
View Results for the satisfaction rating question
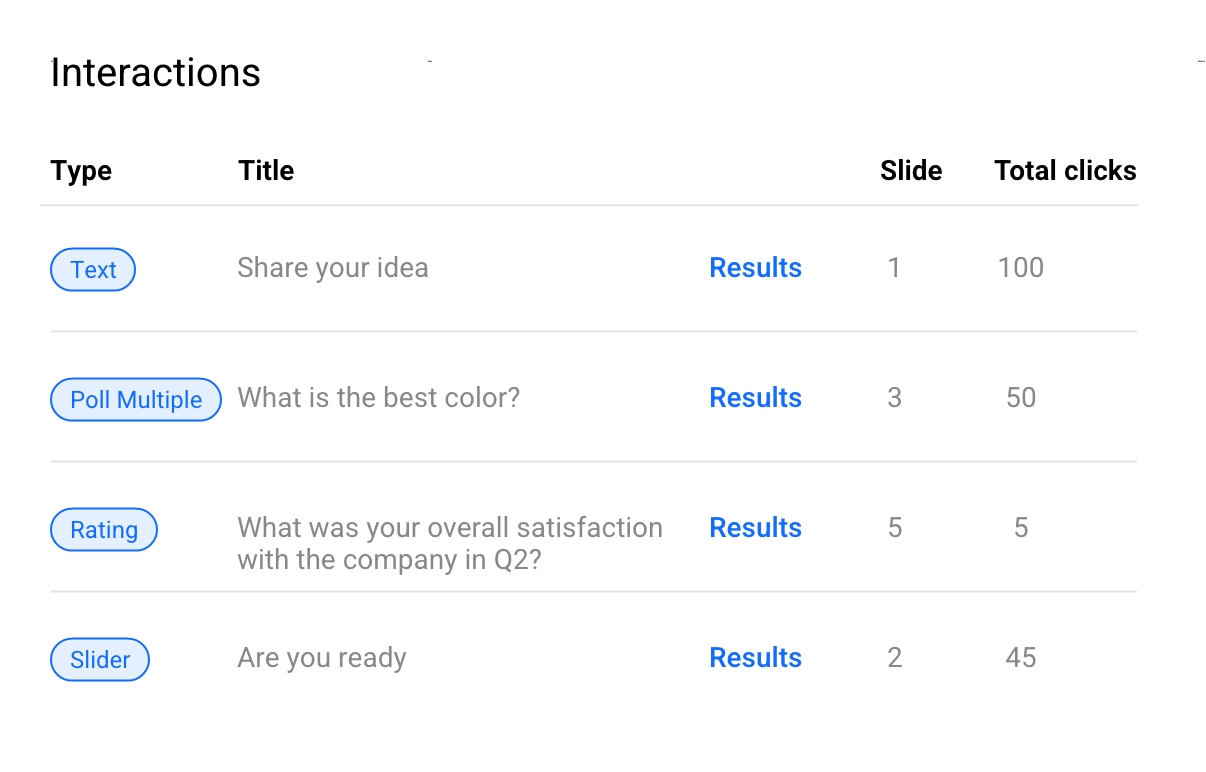755,528
